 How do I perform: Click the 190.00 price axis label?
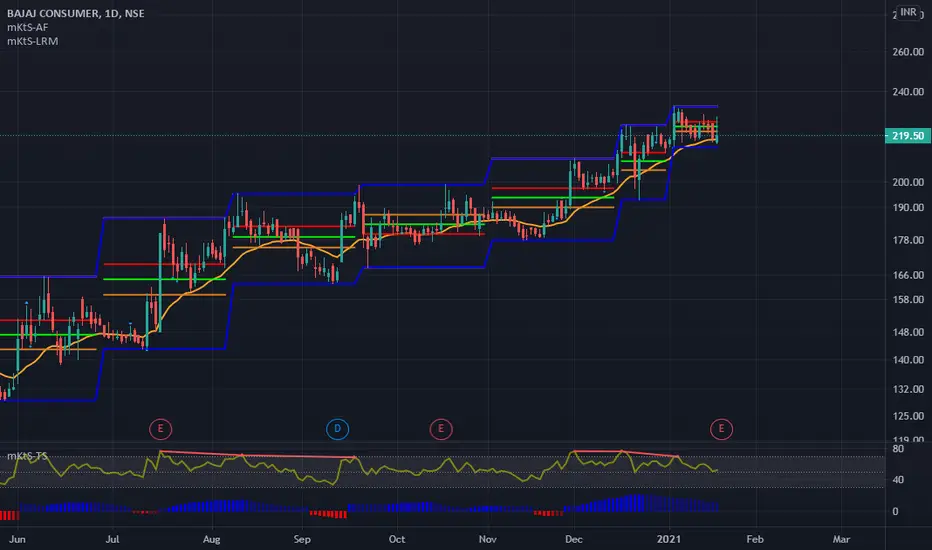[x=908, y=208]
